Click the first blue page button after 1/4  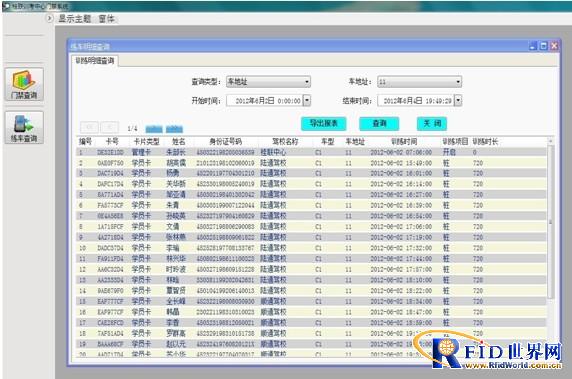pyautogui.click(x=154, y=129)
